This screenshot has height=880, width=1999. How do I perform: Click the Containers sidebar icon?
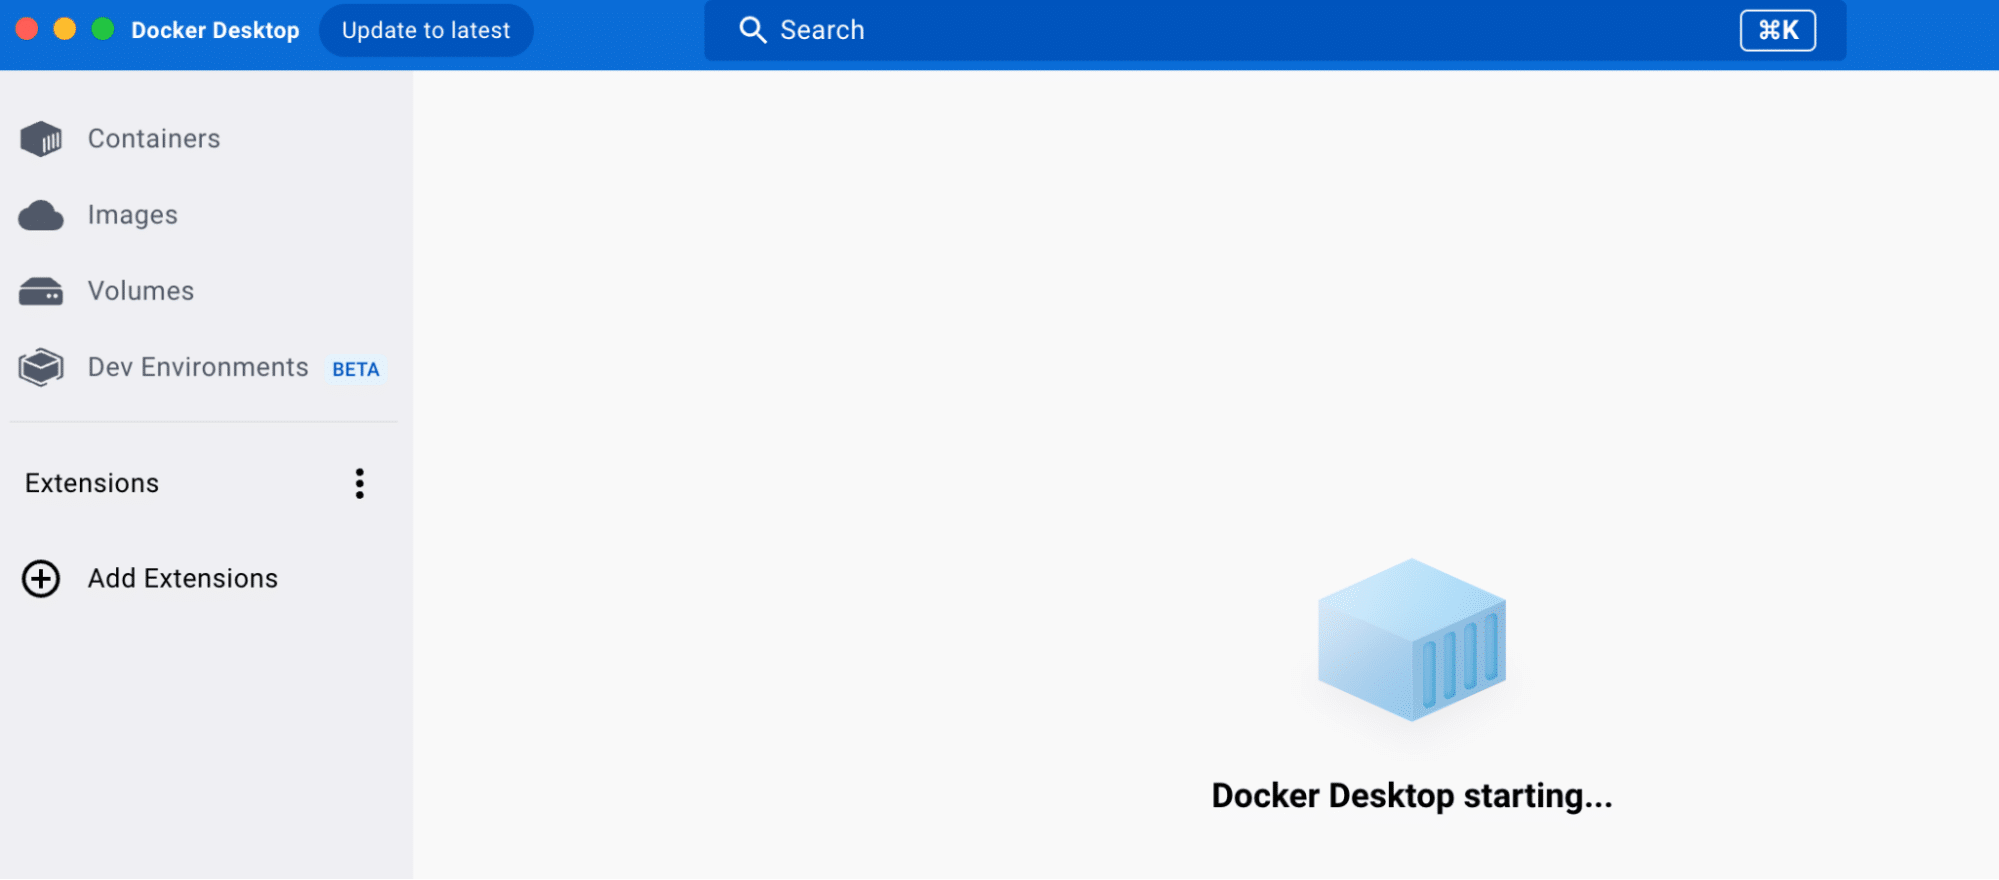(41, 139)
